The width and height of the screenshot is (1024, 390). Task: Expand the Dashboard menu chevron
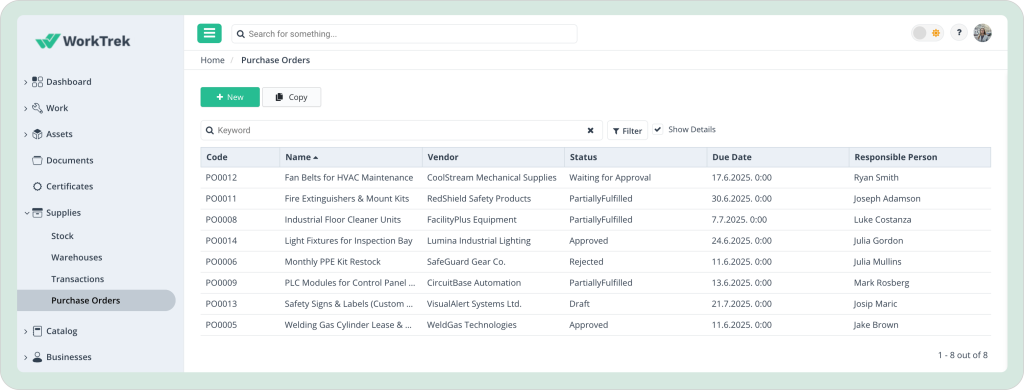(x=25, y=82)
